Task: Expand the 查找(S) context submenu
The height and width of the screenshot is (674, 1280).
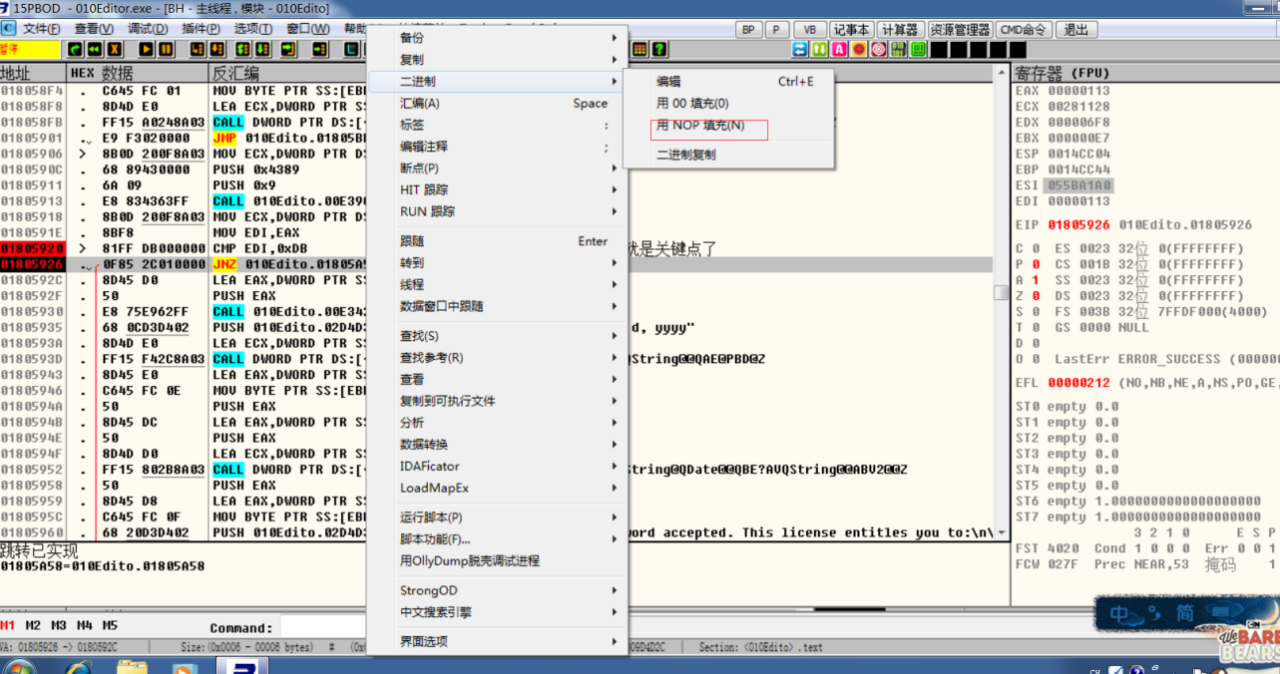Action: [x=420, y=336]
